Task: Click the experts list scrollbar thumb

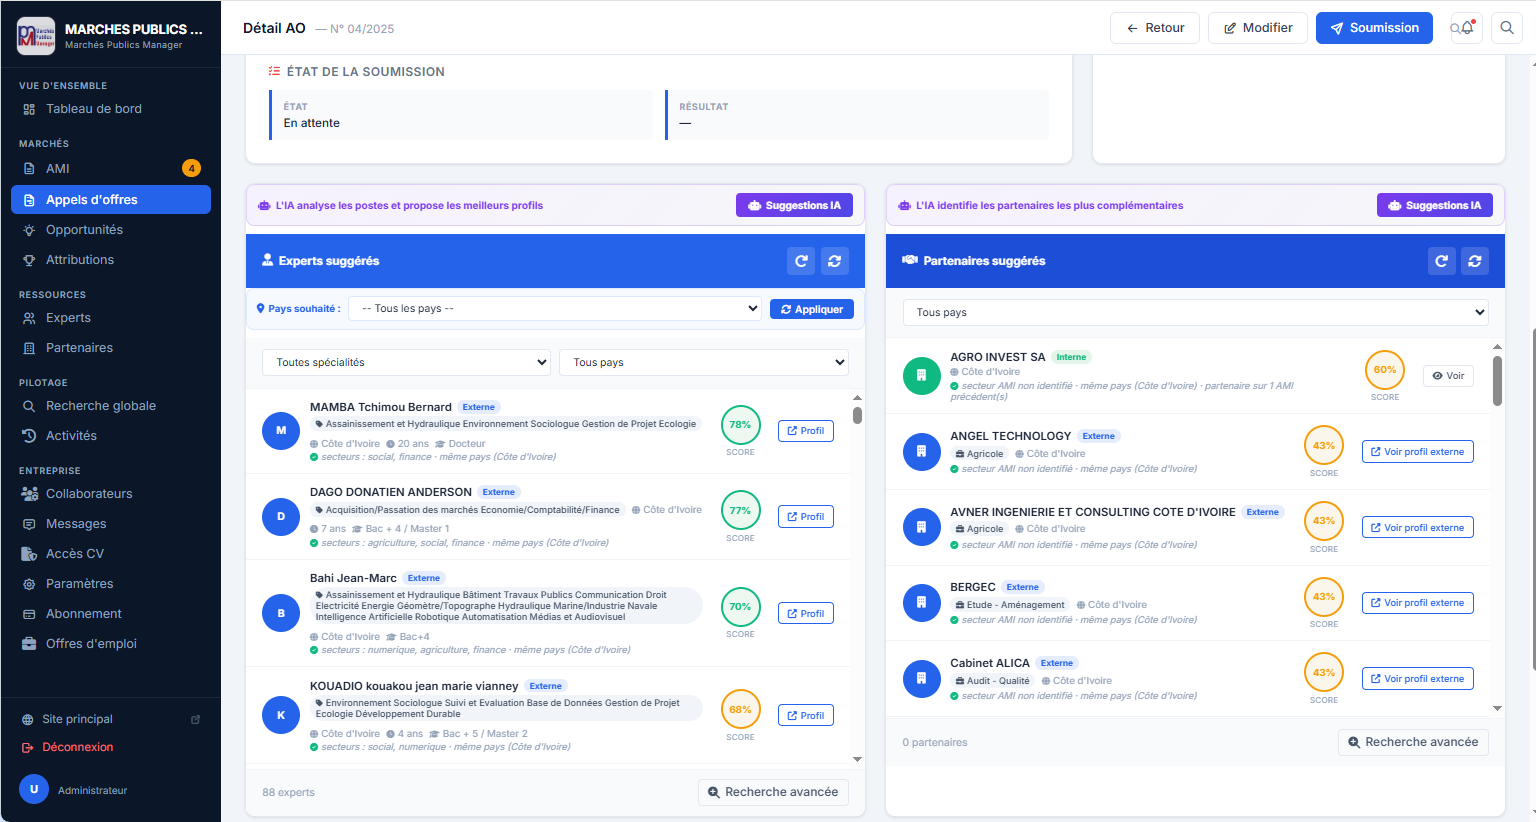Action: [857, 415]
